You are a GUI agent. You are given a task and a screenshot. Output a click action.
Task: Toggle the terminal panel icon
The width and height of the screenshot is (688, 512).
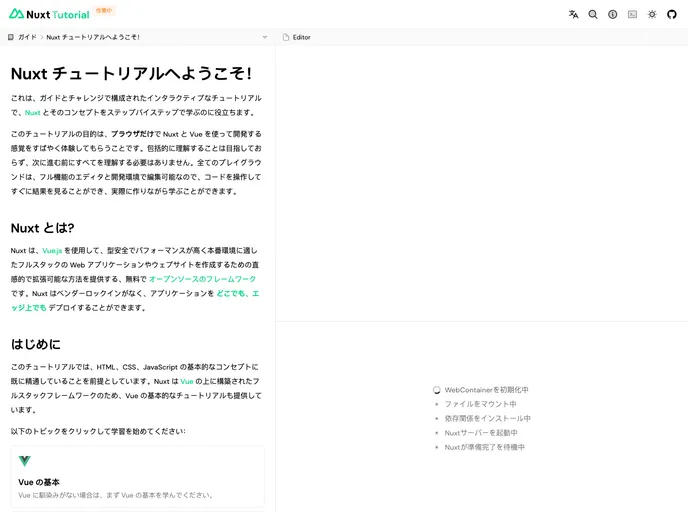pos(632,14)
